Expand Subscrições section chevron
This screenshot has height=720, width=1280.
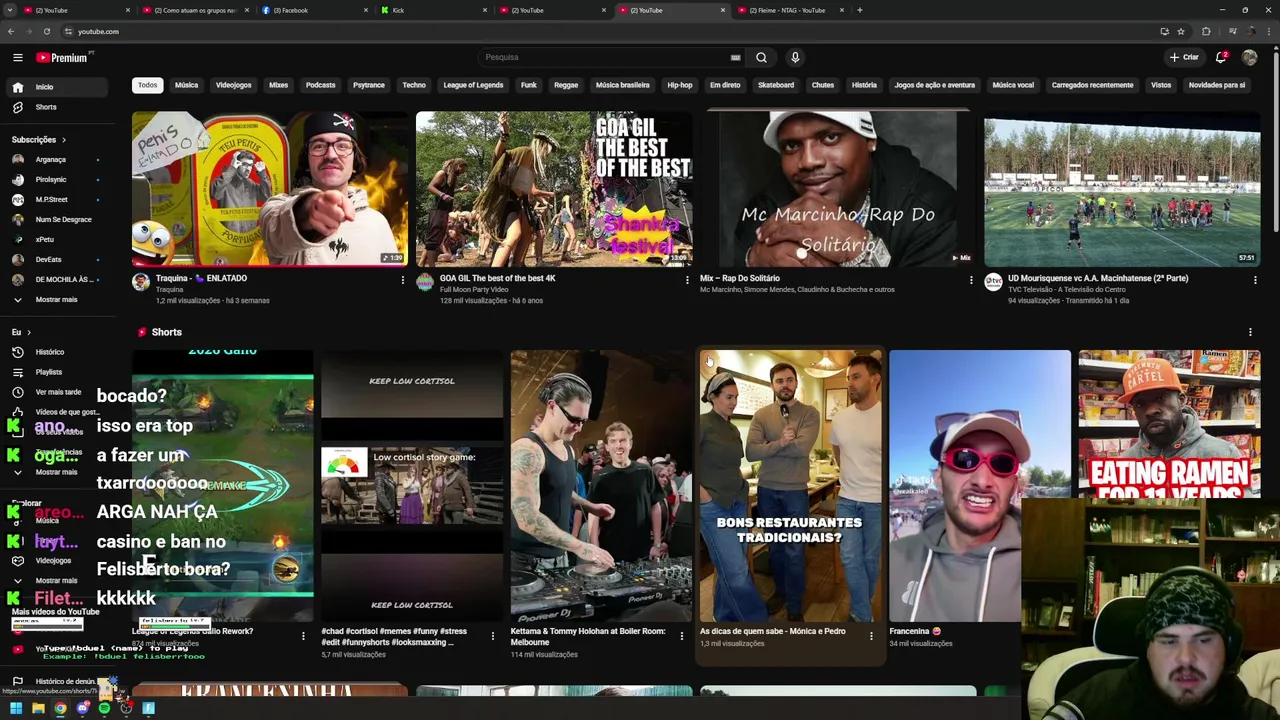click(64, 140)
